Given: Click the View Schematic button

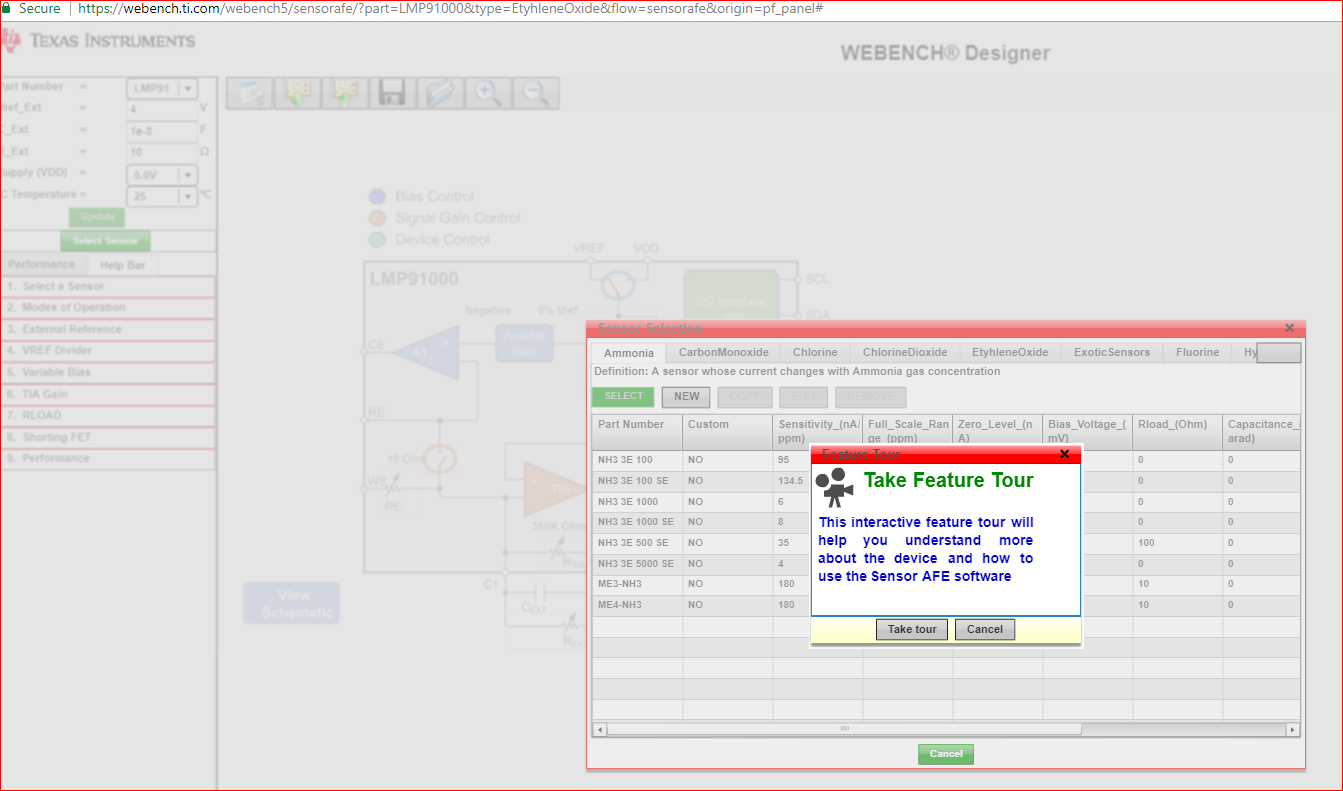Looking at the screenshot, I should (294, 604).
